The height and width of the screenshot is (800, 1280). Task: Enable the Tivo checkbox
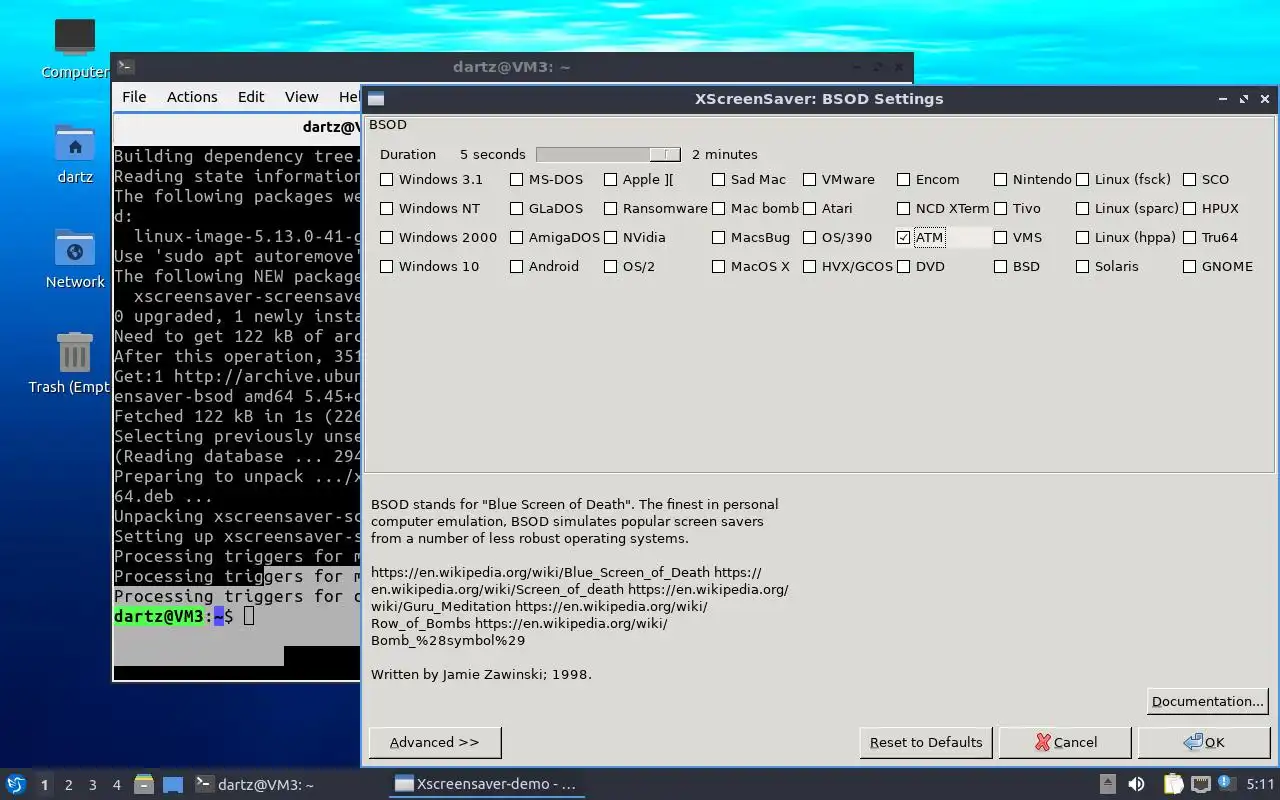click(x=1000, y=209)
